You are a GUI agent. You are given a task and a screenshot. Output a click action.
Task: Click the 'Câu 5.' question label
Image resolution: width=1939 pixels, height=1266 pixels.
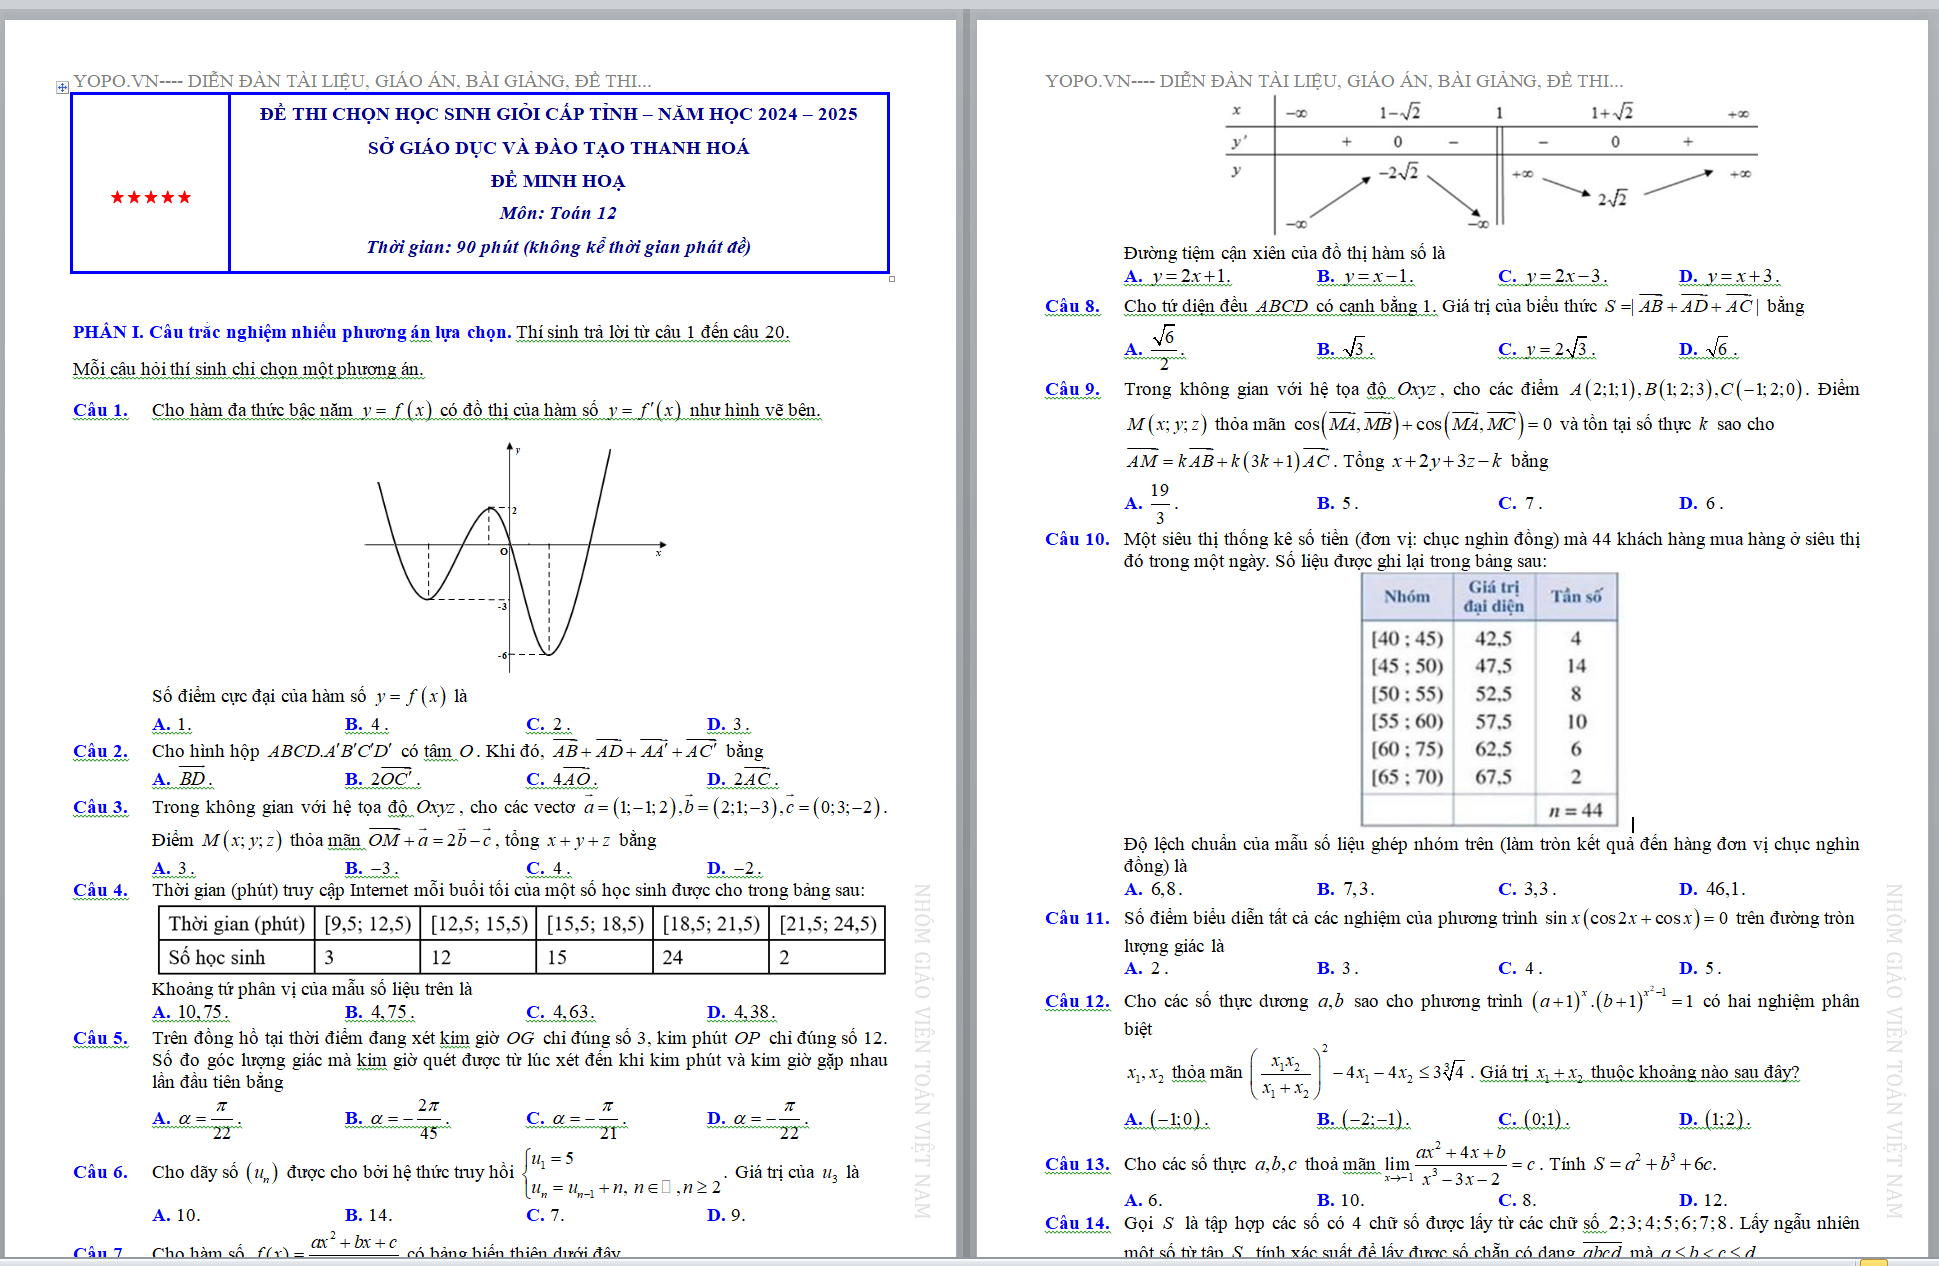100,1038
